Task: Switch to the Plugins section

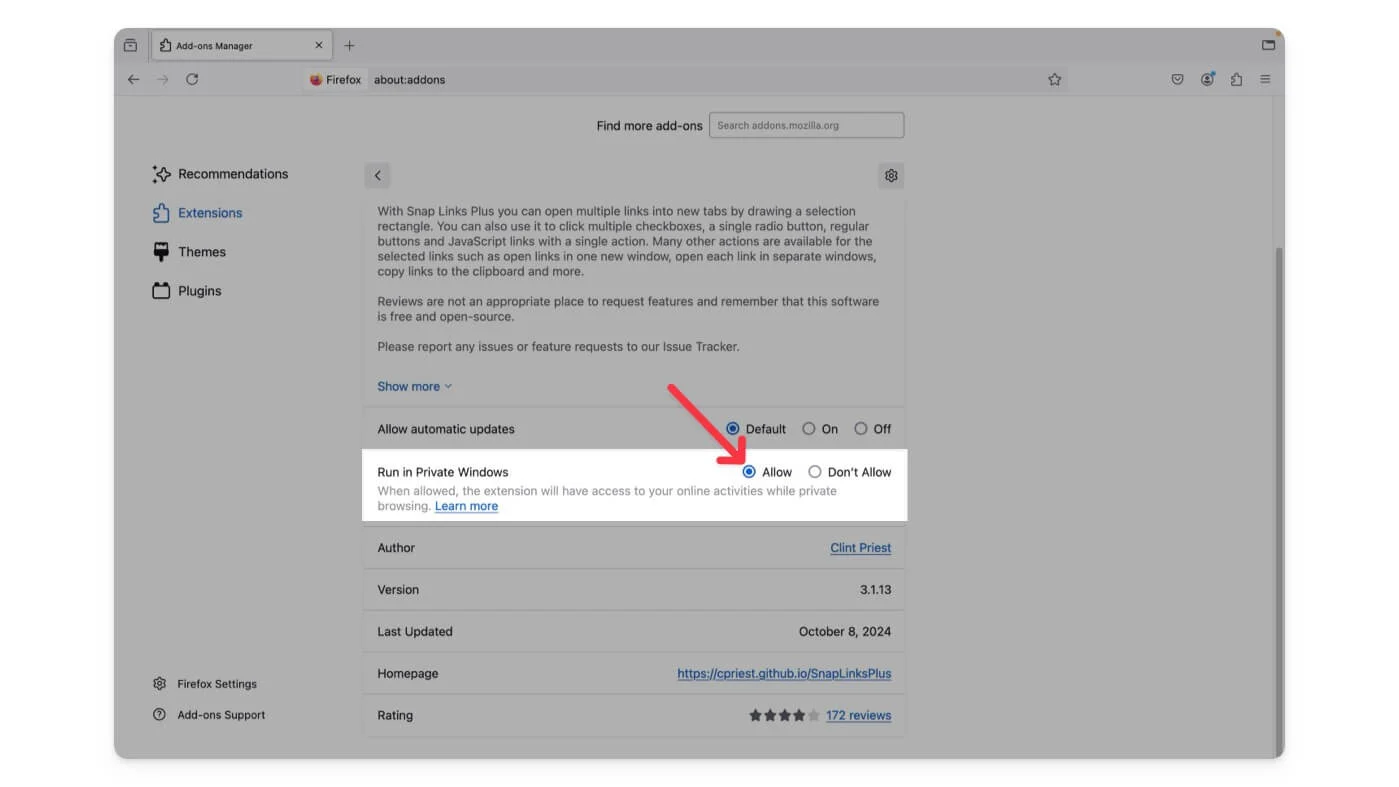Action: point(199,291)
